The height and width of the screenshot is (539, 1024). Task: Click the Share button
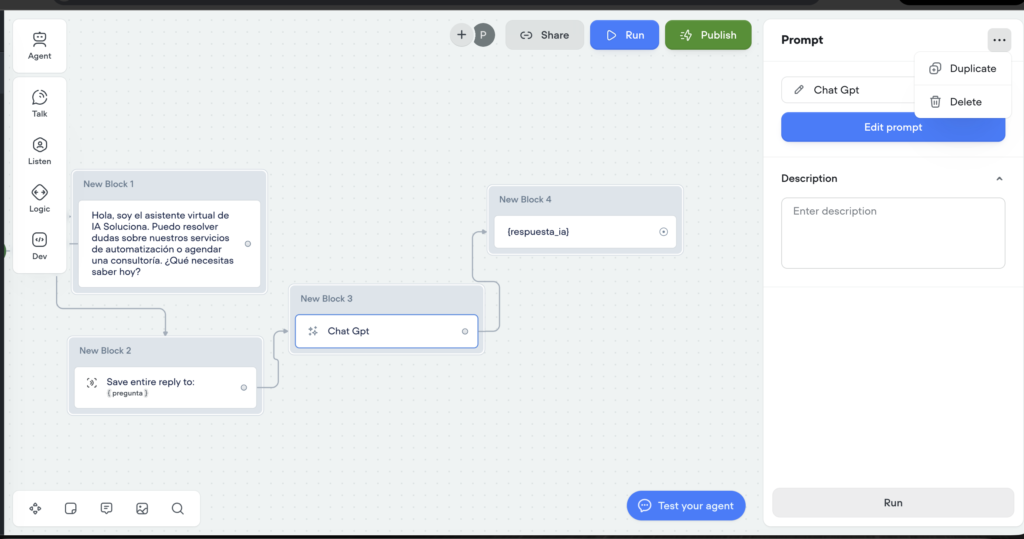(x=544, y=35)
